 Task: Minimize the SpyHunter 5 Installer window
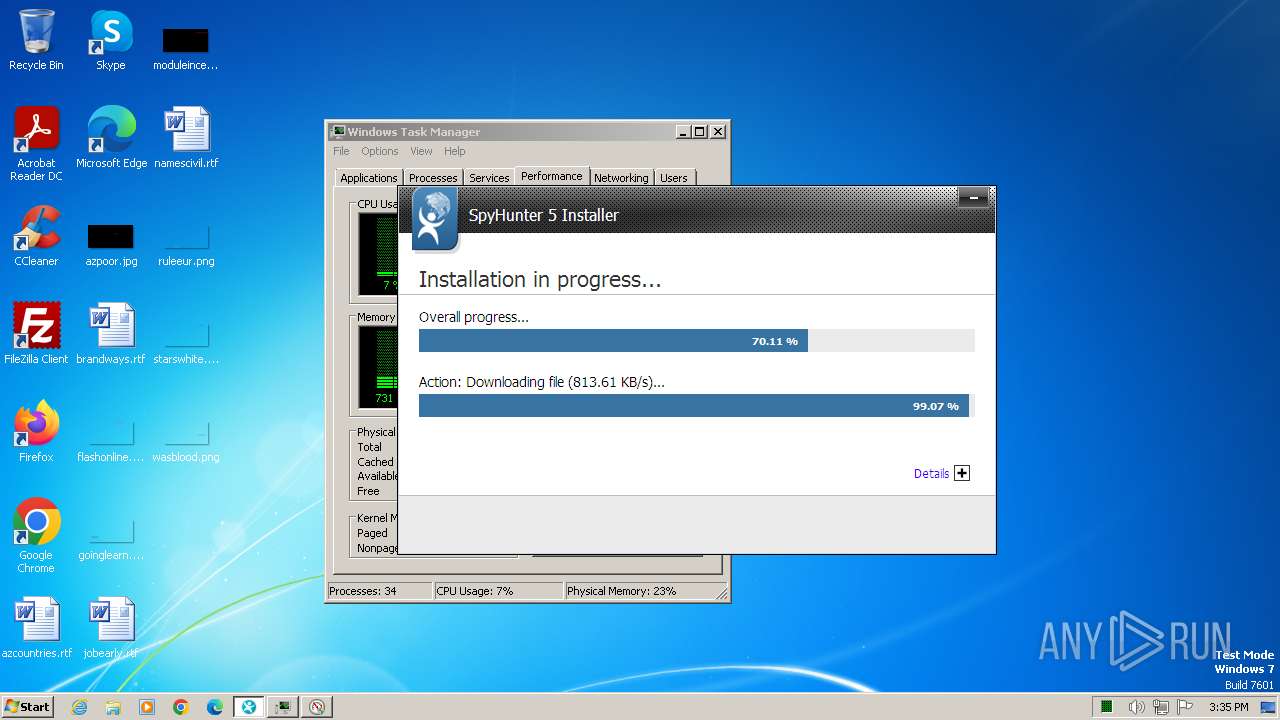pyautogui.click(x=973, y=198)
